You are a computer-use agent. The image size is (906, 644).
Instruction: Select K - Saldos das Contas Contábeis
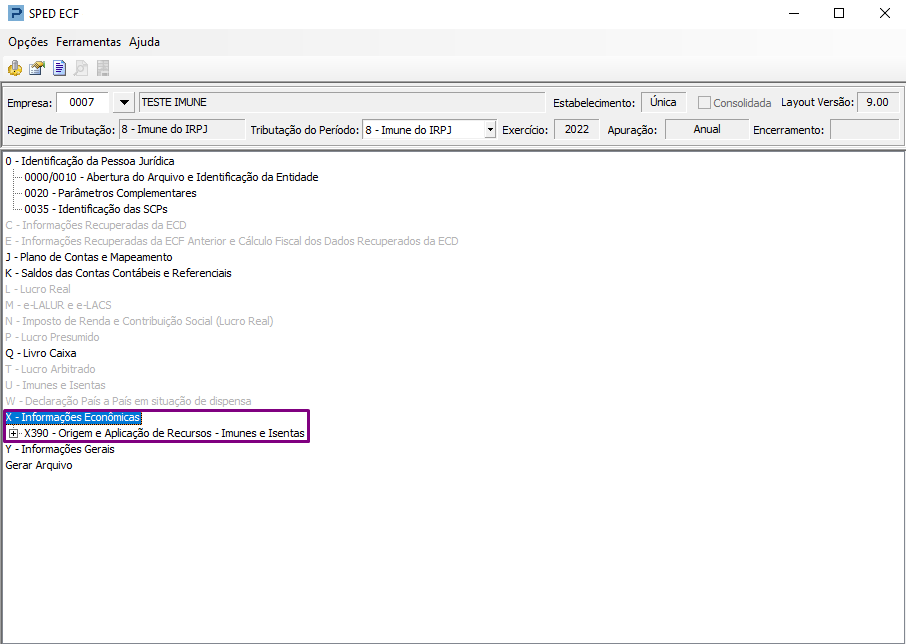coord(118,273)
